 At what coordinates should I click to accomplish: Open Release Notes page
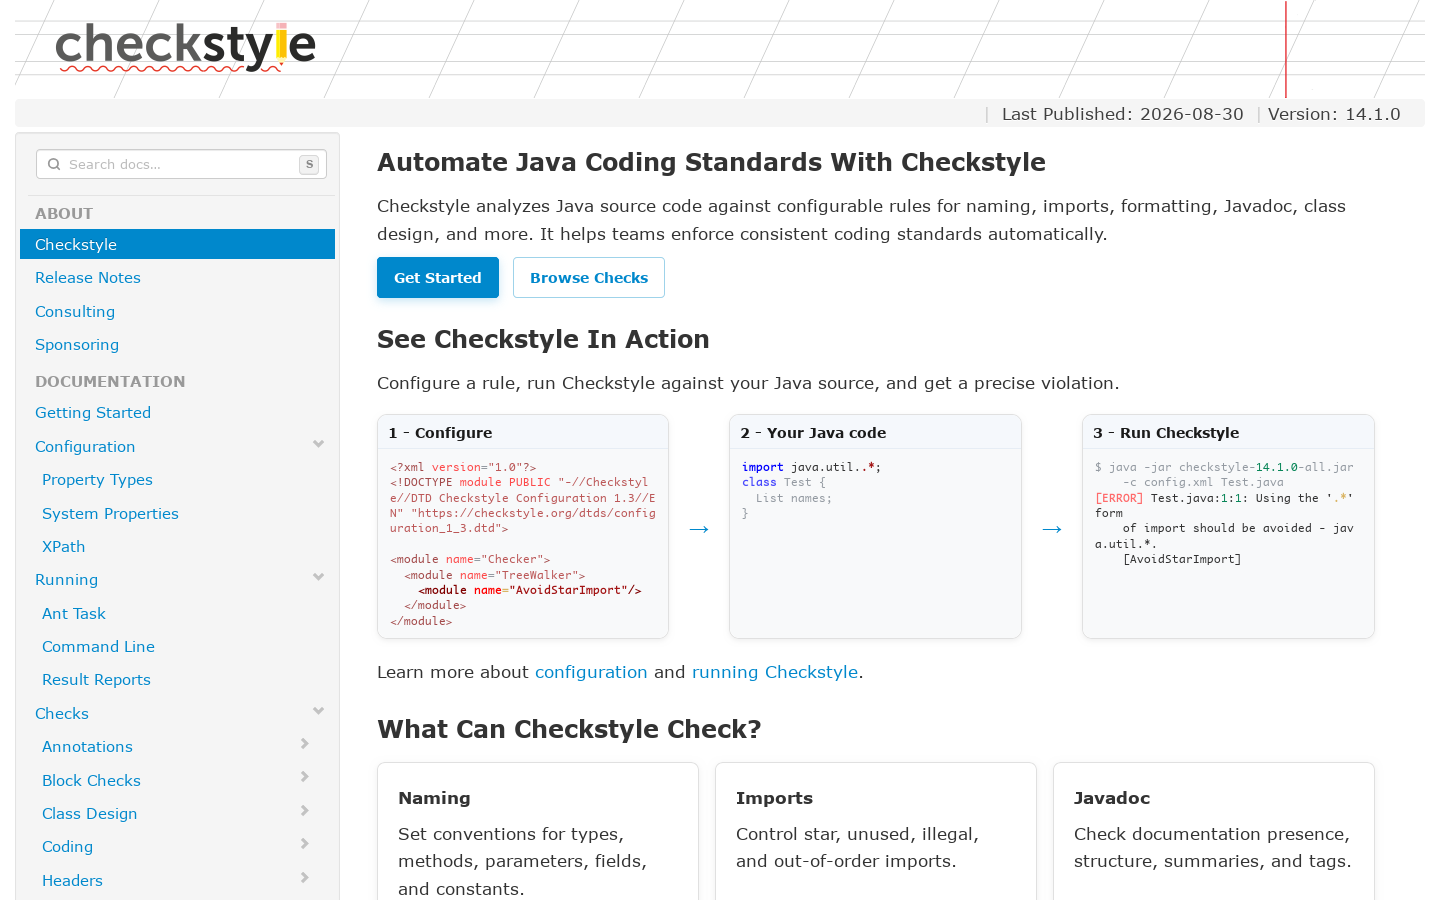[x=88, y=278]
